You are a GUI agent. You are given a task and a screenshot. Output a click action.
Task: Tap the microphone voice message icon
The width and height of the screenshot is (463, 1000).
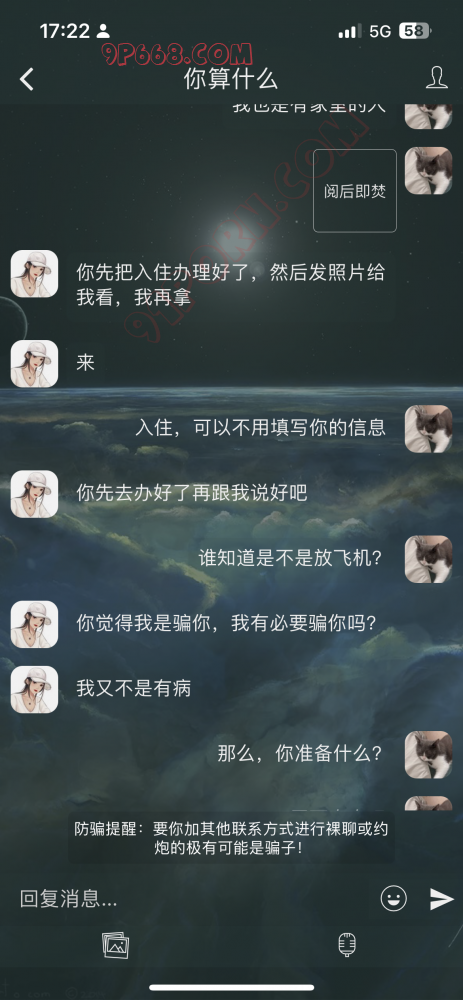pos(347,945)
